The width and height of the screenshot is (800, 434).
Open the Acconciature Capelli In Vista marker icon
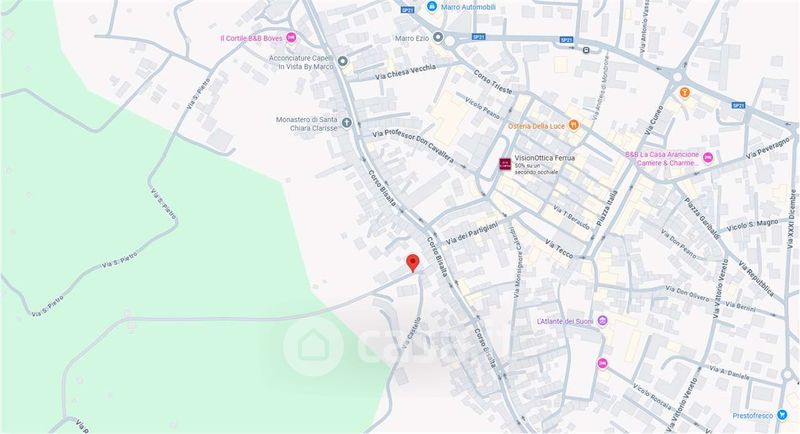[x=343, y=62]
